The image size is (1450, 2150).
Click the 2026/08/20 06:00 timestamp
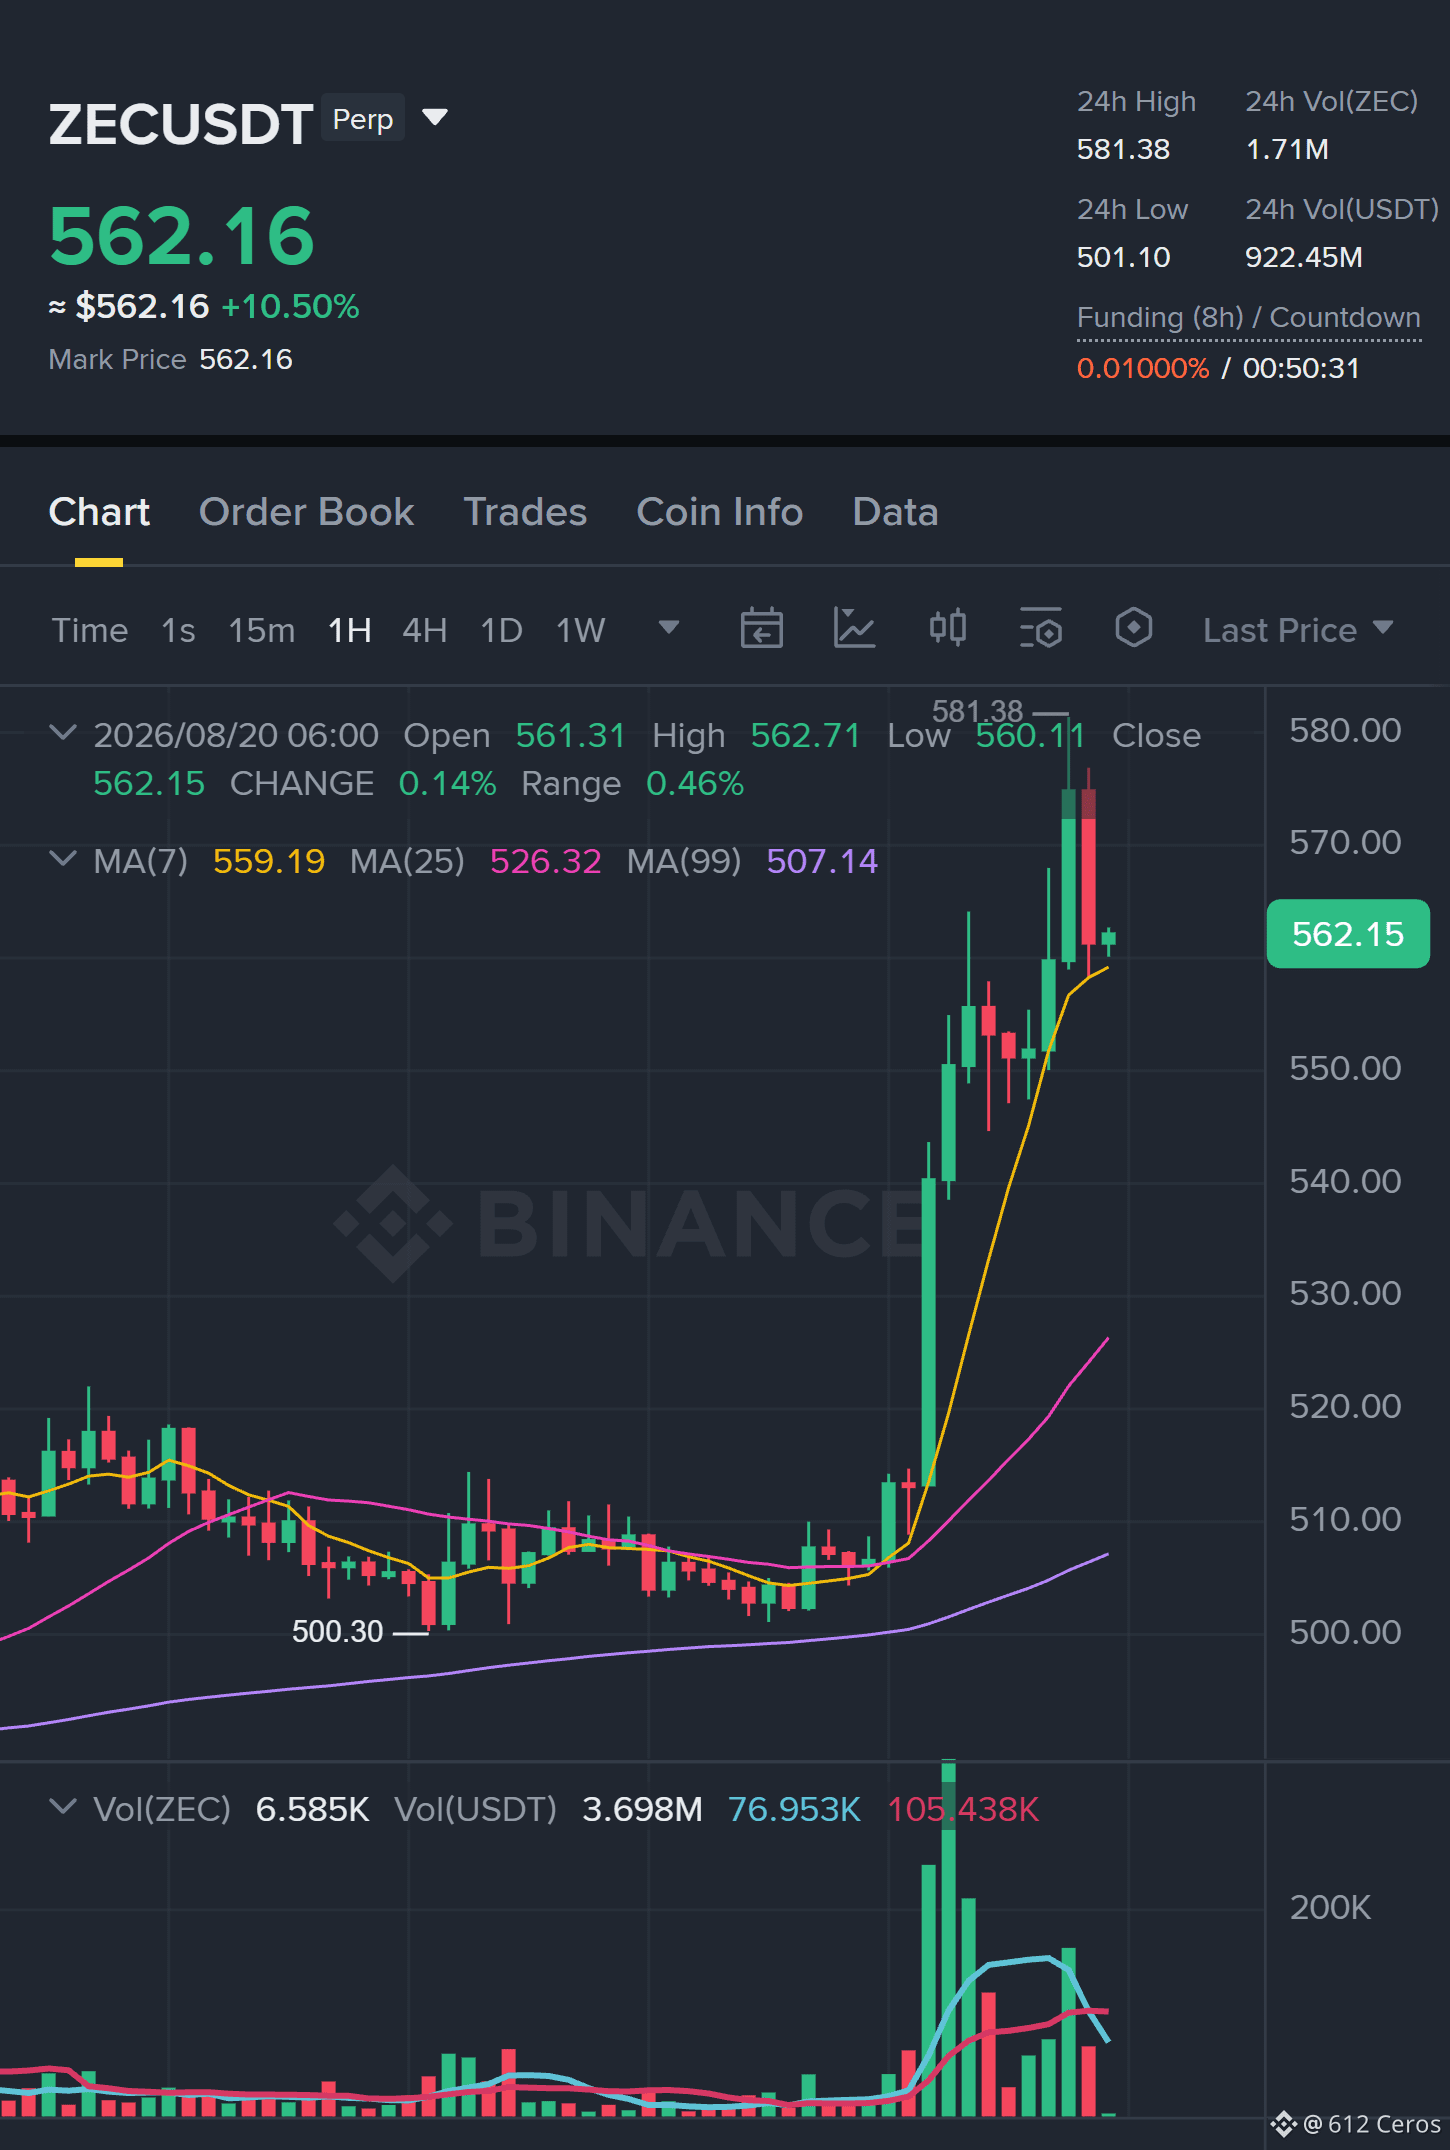coord(236,736)
